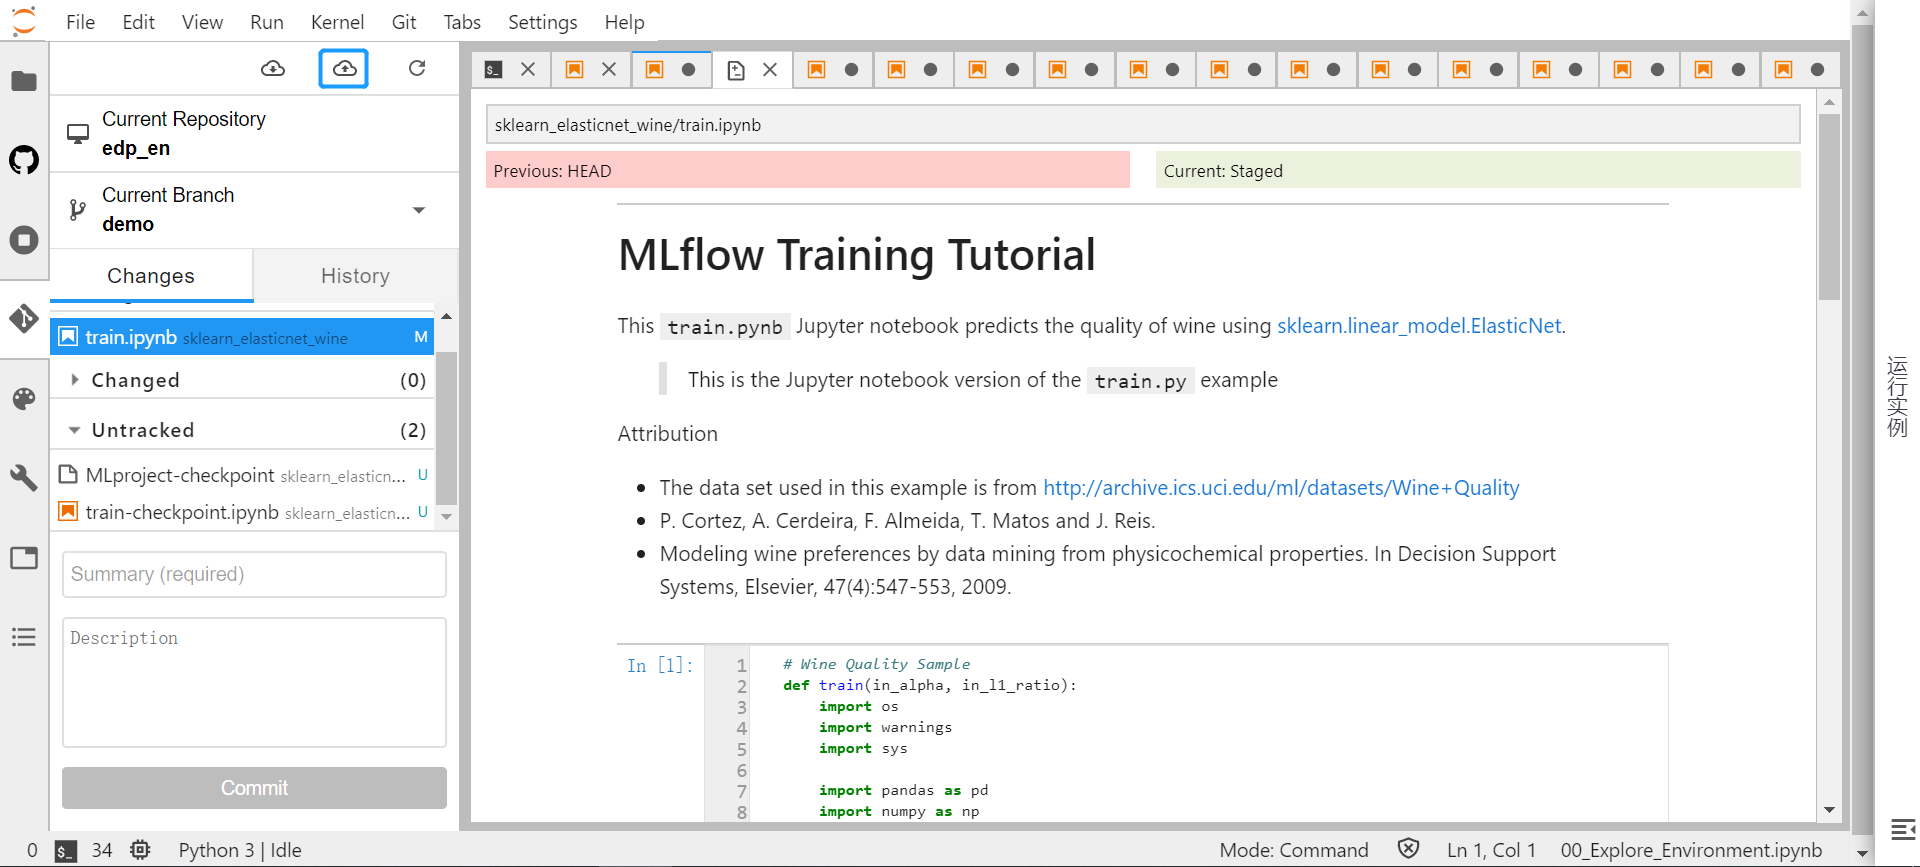Focus the commit Description text area
The height and width of the screenshot is (867, 1920).
[254, 682]
